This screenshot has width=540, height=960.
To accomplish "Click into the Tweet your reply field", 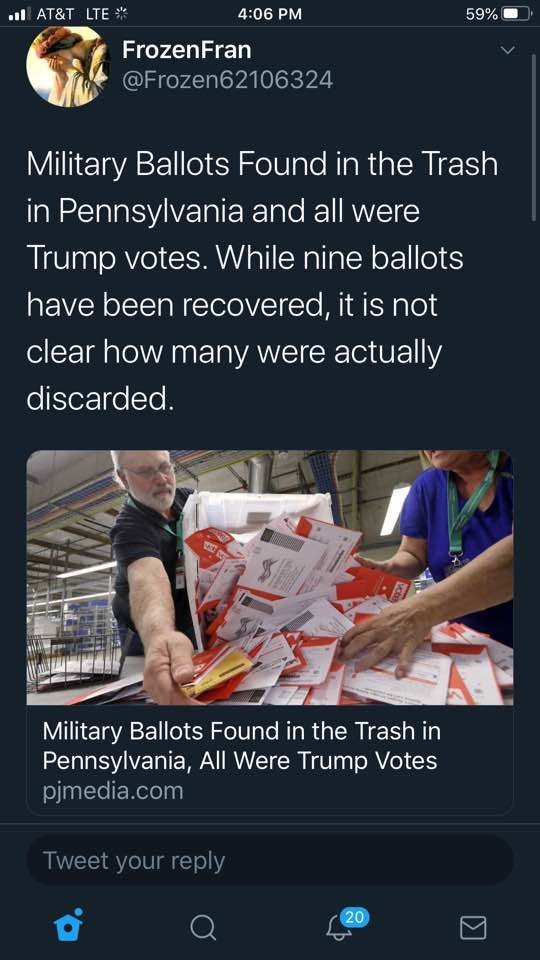I will pos(270,860).
